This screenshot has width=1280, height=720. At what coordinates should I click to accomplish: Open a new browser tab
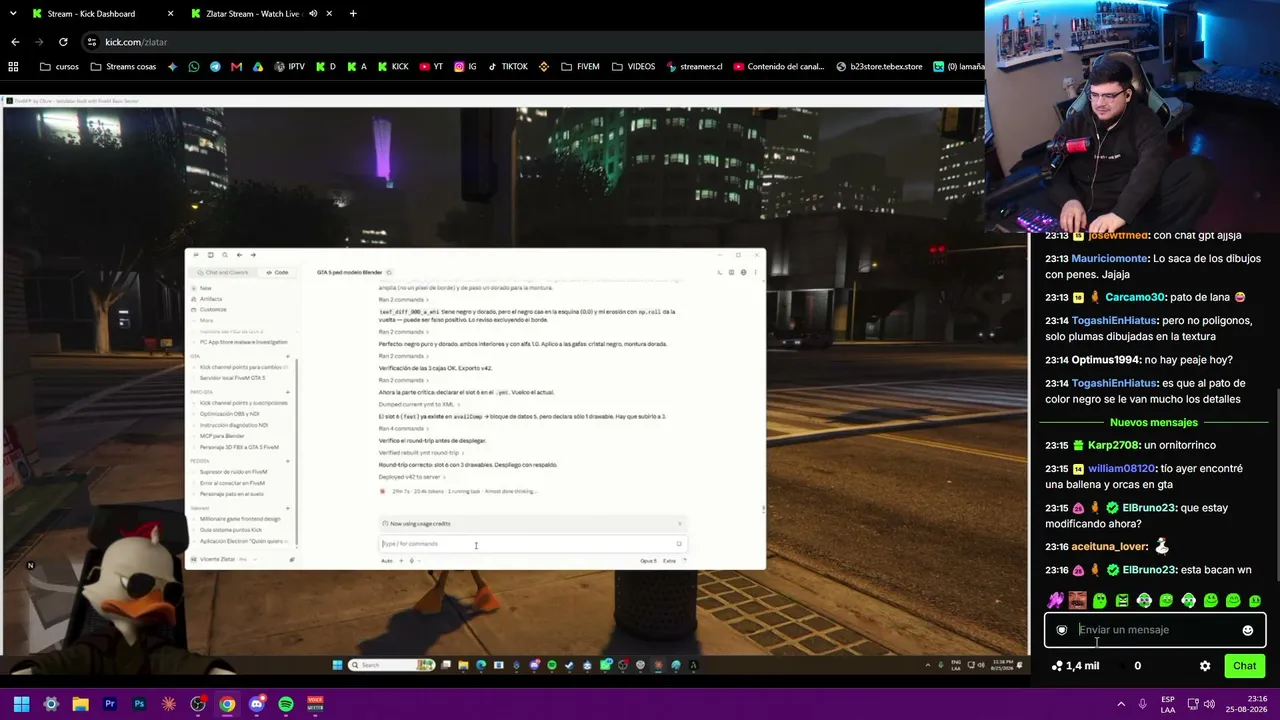(353, 14)
